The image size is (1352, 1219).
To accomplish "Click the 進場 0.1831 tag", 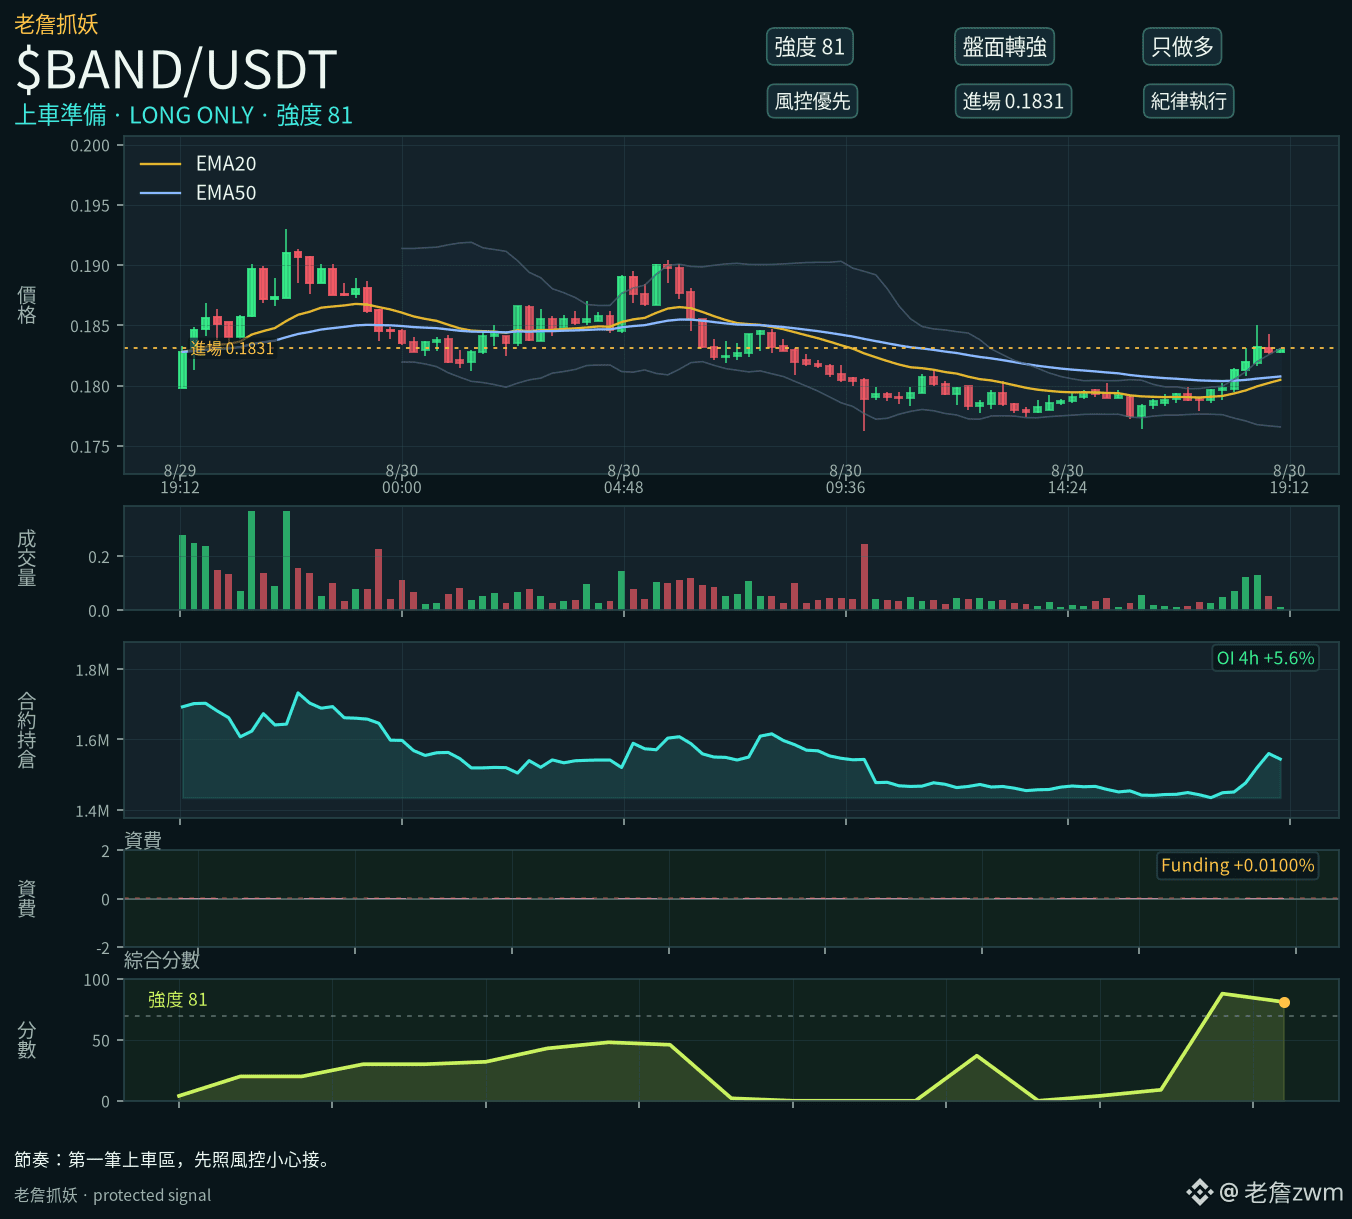I will pos(1013,101).
